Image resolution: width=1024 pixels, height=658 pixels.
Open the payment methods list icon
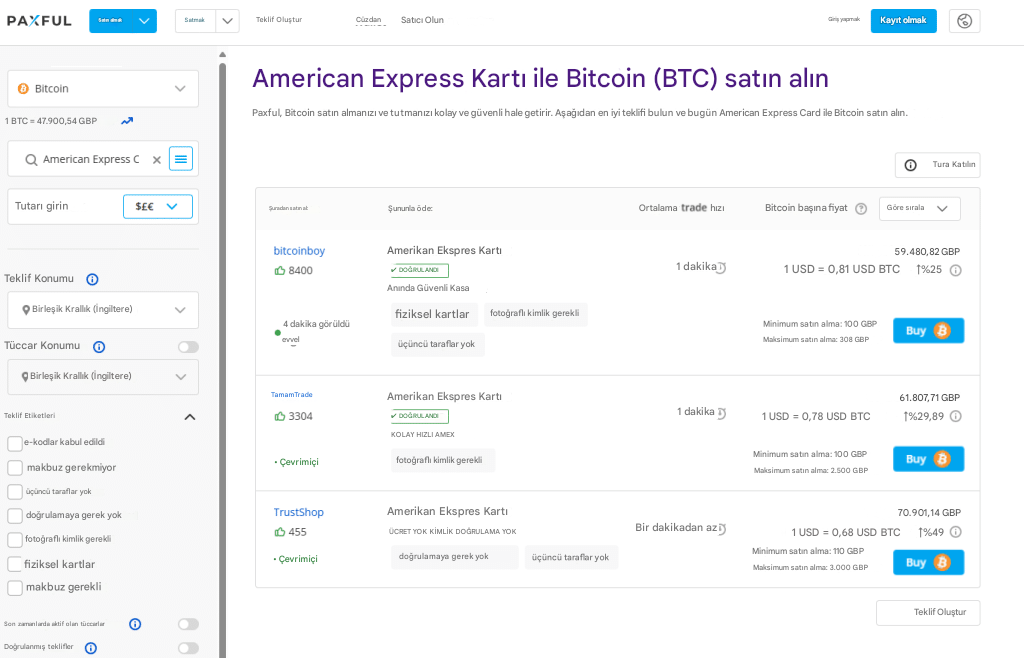coord(181,159)
